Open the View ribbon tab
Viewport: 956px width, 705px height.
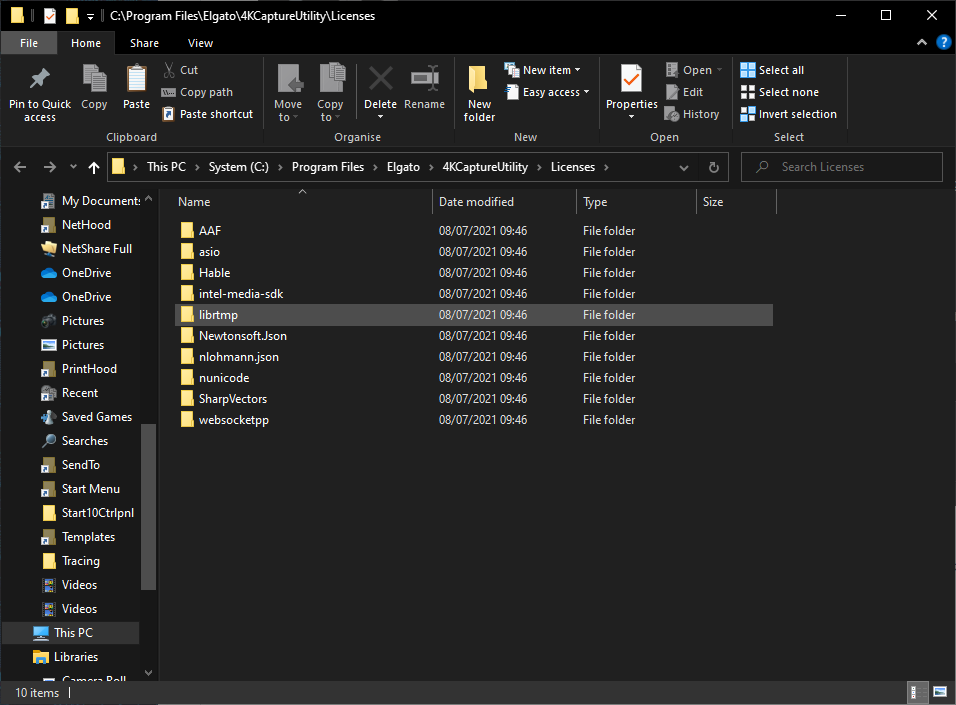[x=200, y=43]
